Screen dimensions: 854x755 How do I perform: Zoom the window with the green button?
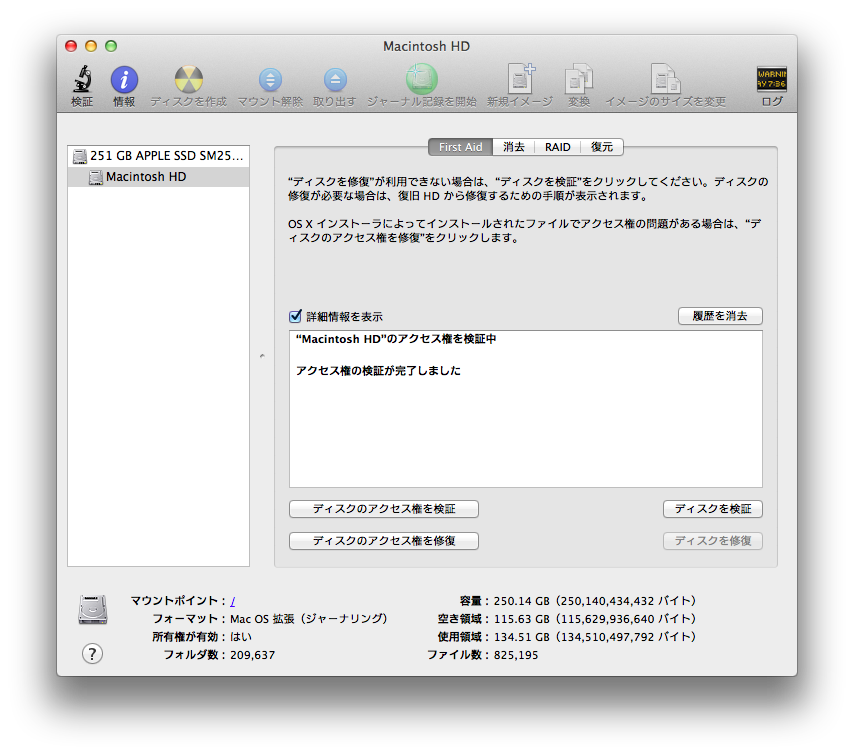111,46
